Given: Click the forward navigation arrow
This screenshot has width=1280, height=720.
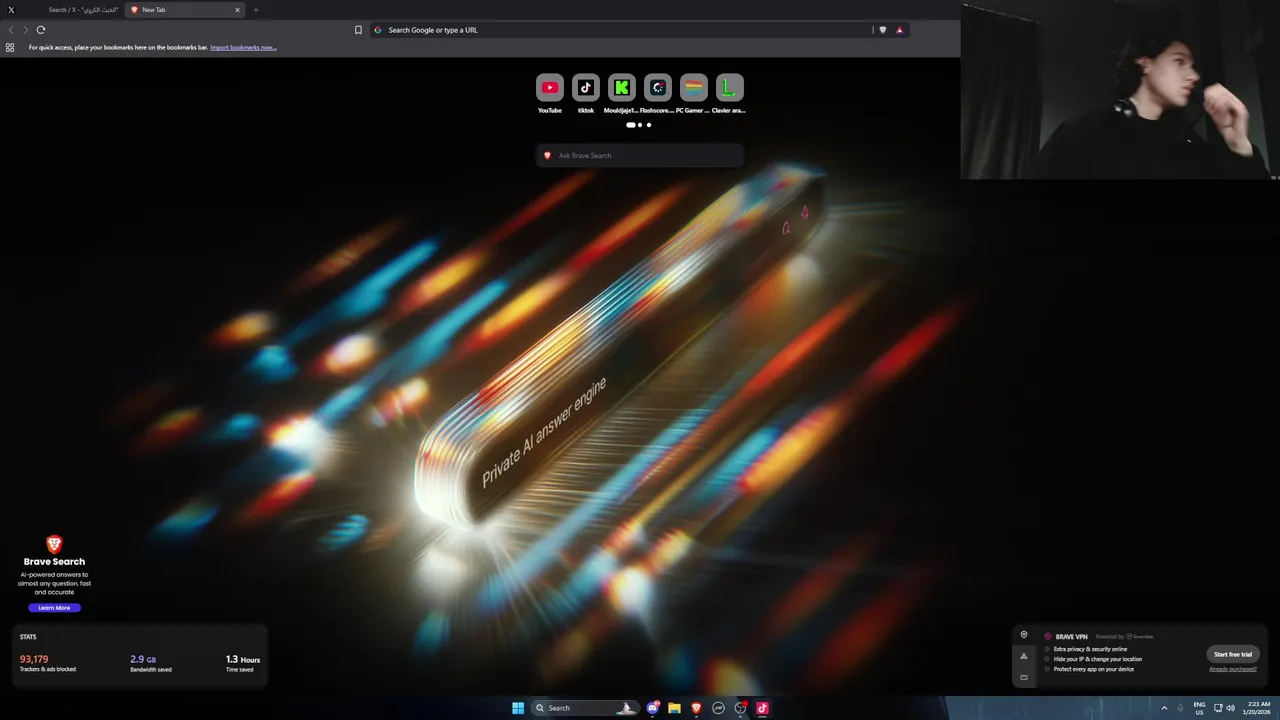Looking at the screenshot, I should [25, 30].
